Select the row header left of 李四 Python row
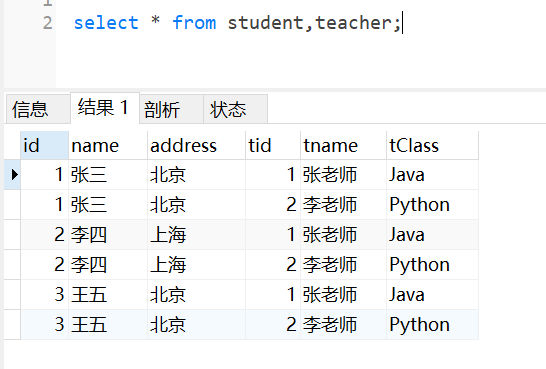This screenshot has height=369, width=546. click(x=13, y=265)
